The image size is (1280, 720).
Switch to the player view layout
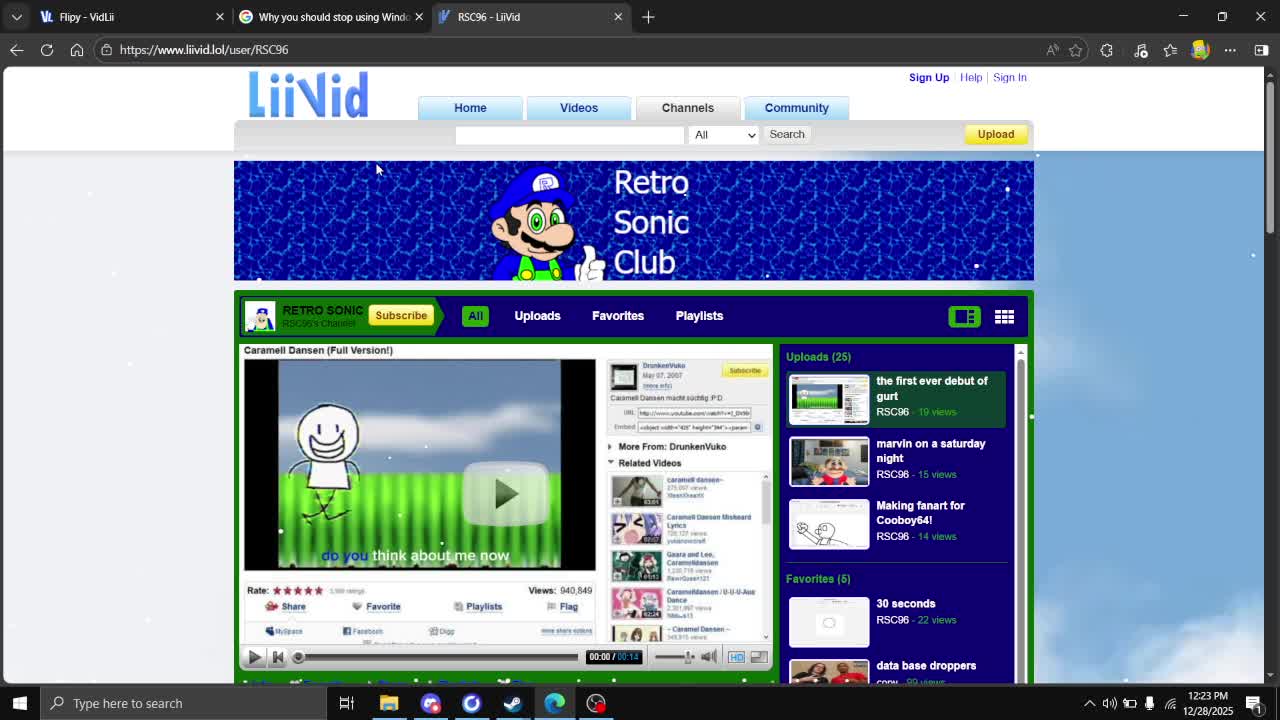click(x=964, y=317)
